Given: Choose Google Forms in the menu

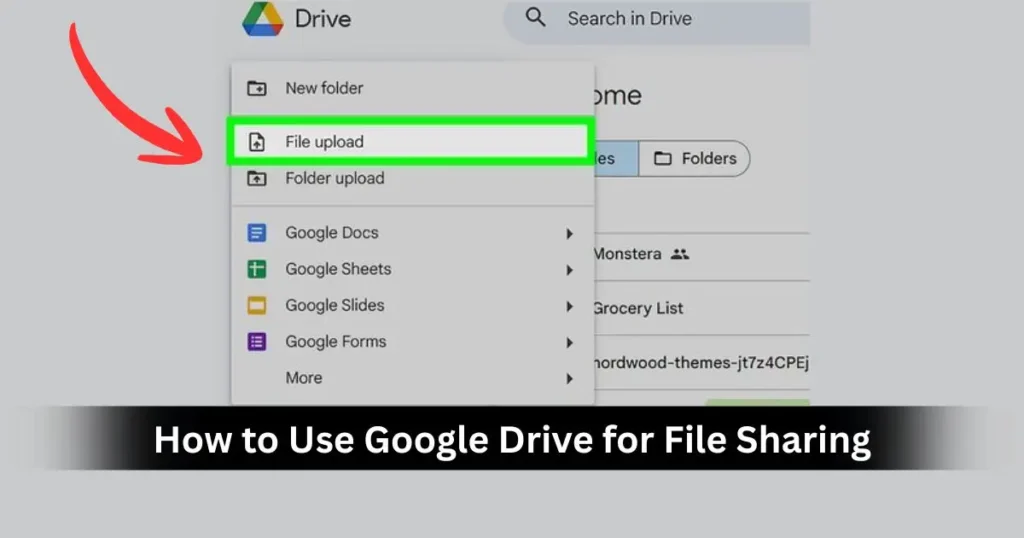Looking at the screenshot, I should pos(413,341).
